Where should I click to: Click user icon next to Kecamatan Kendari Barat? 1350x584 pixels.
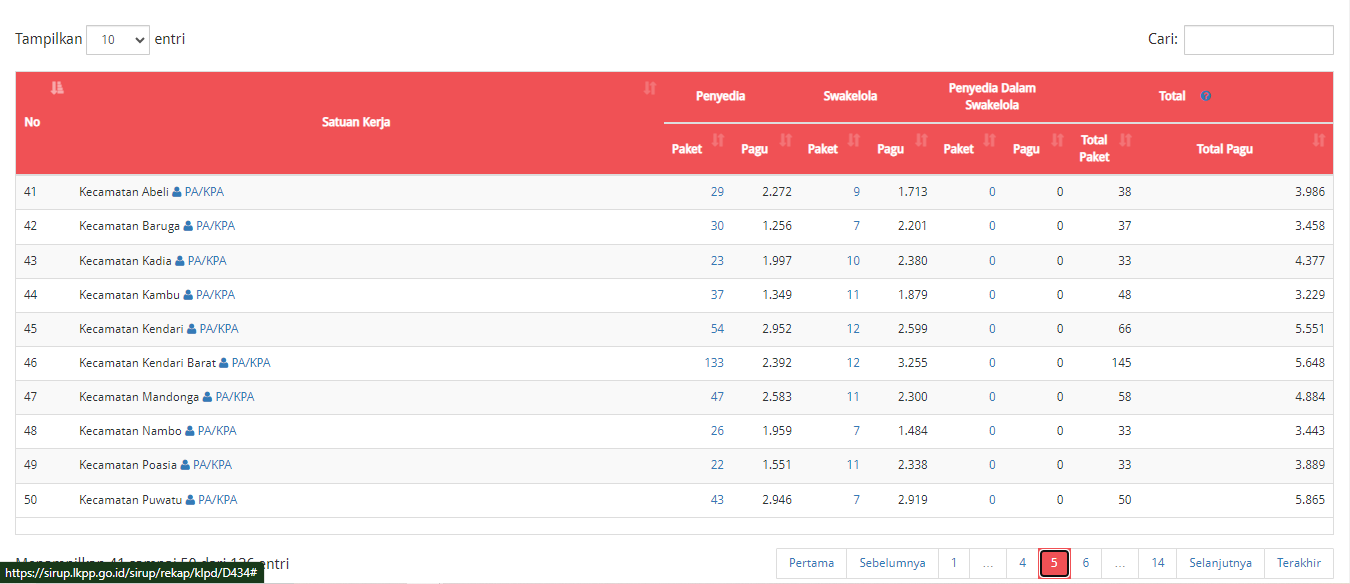click(224, 363)
